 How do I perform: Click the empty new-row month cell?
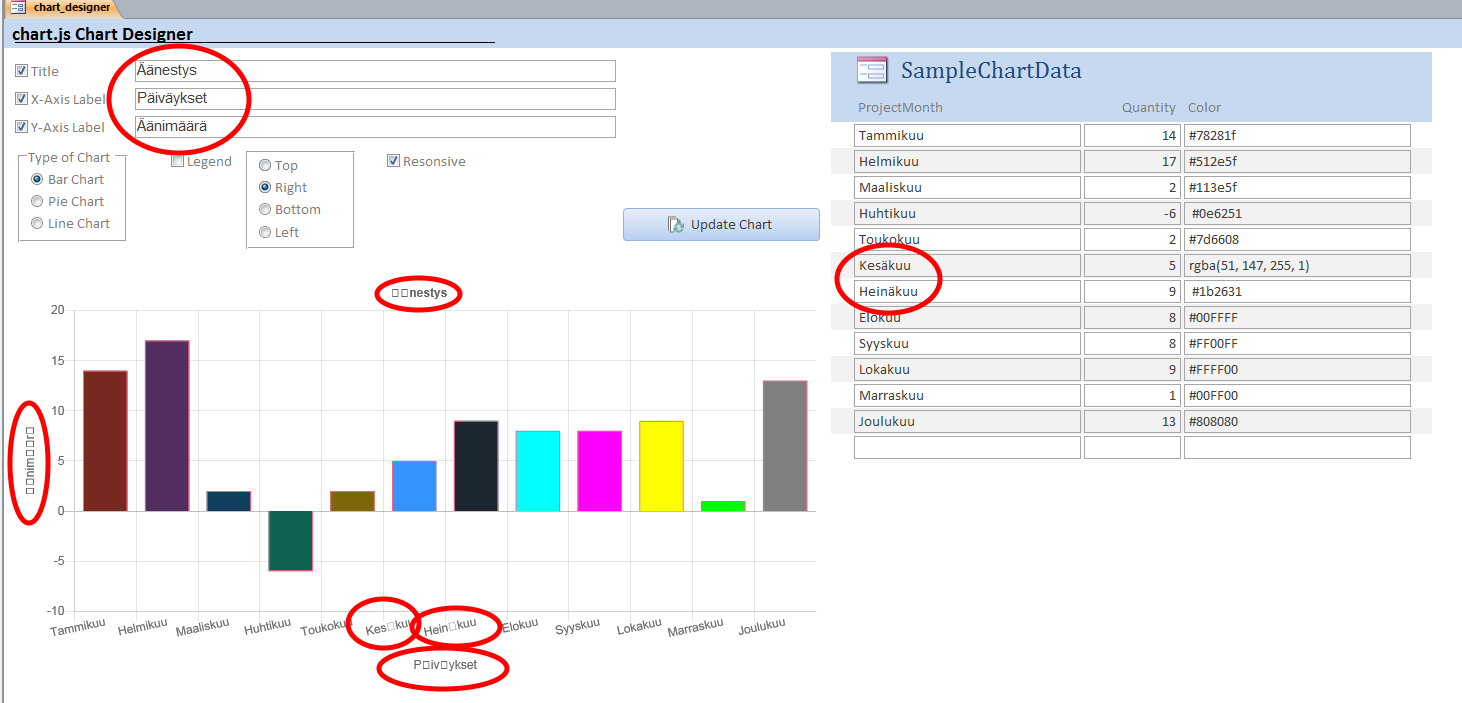pos(967,447)
